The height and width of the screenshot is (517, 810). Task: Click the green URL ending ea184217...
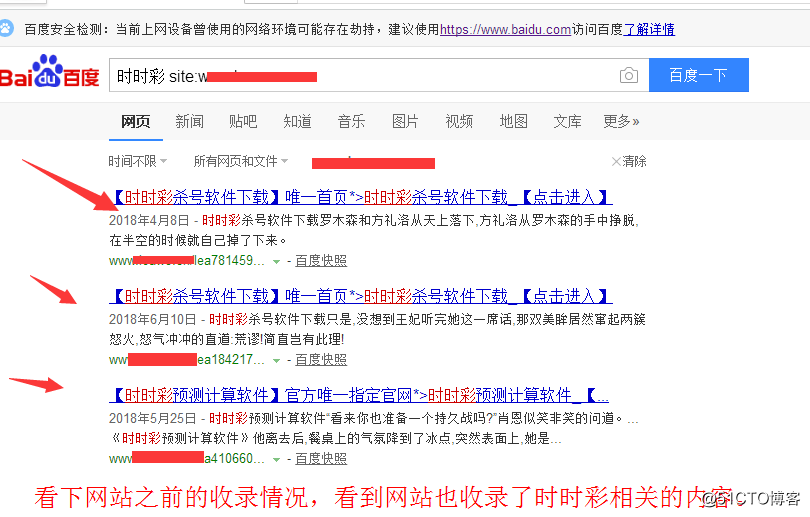(186, 359)
